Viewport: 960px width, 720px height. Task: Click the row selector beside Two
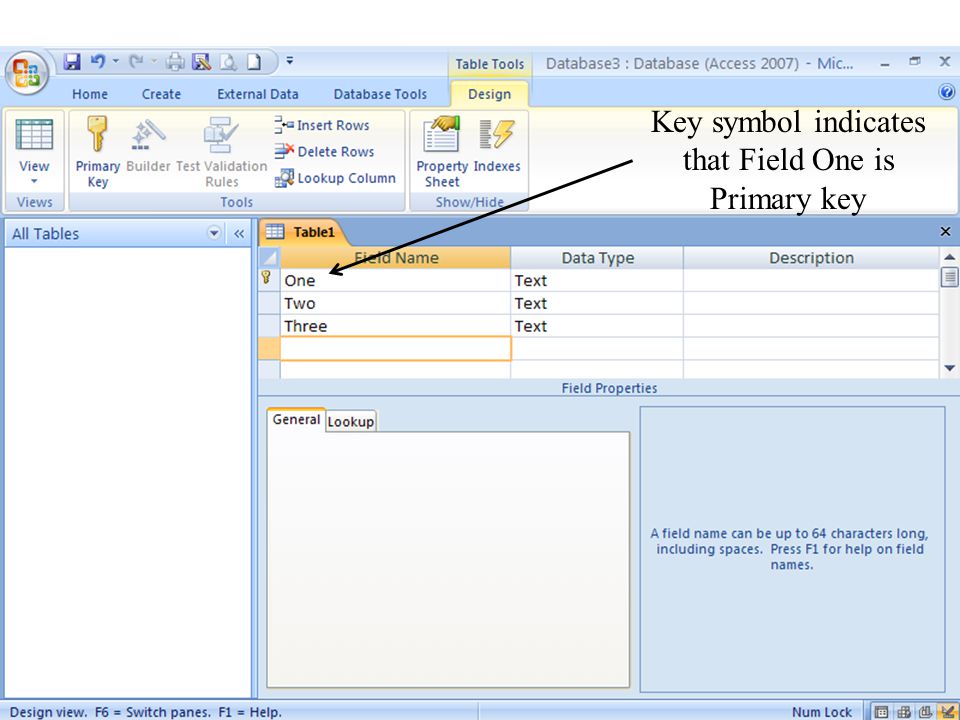coord(269,303)
